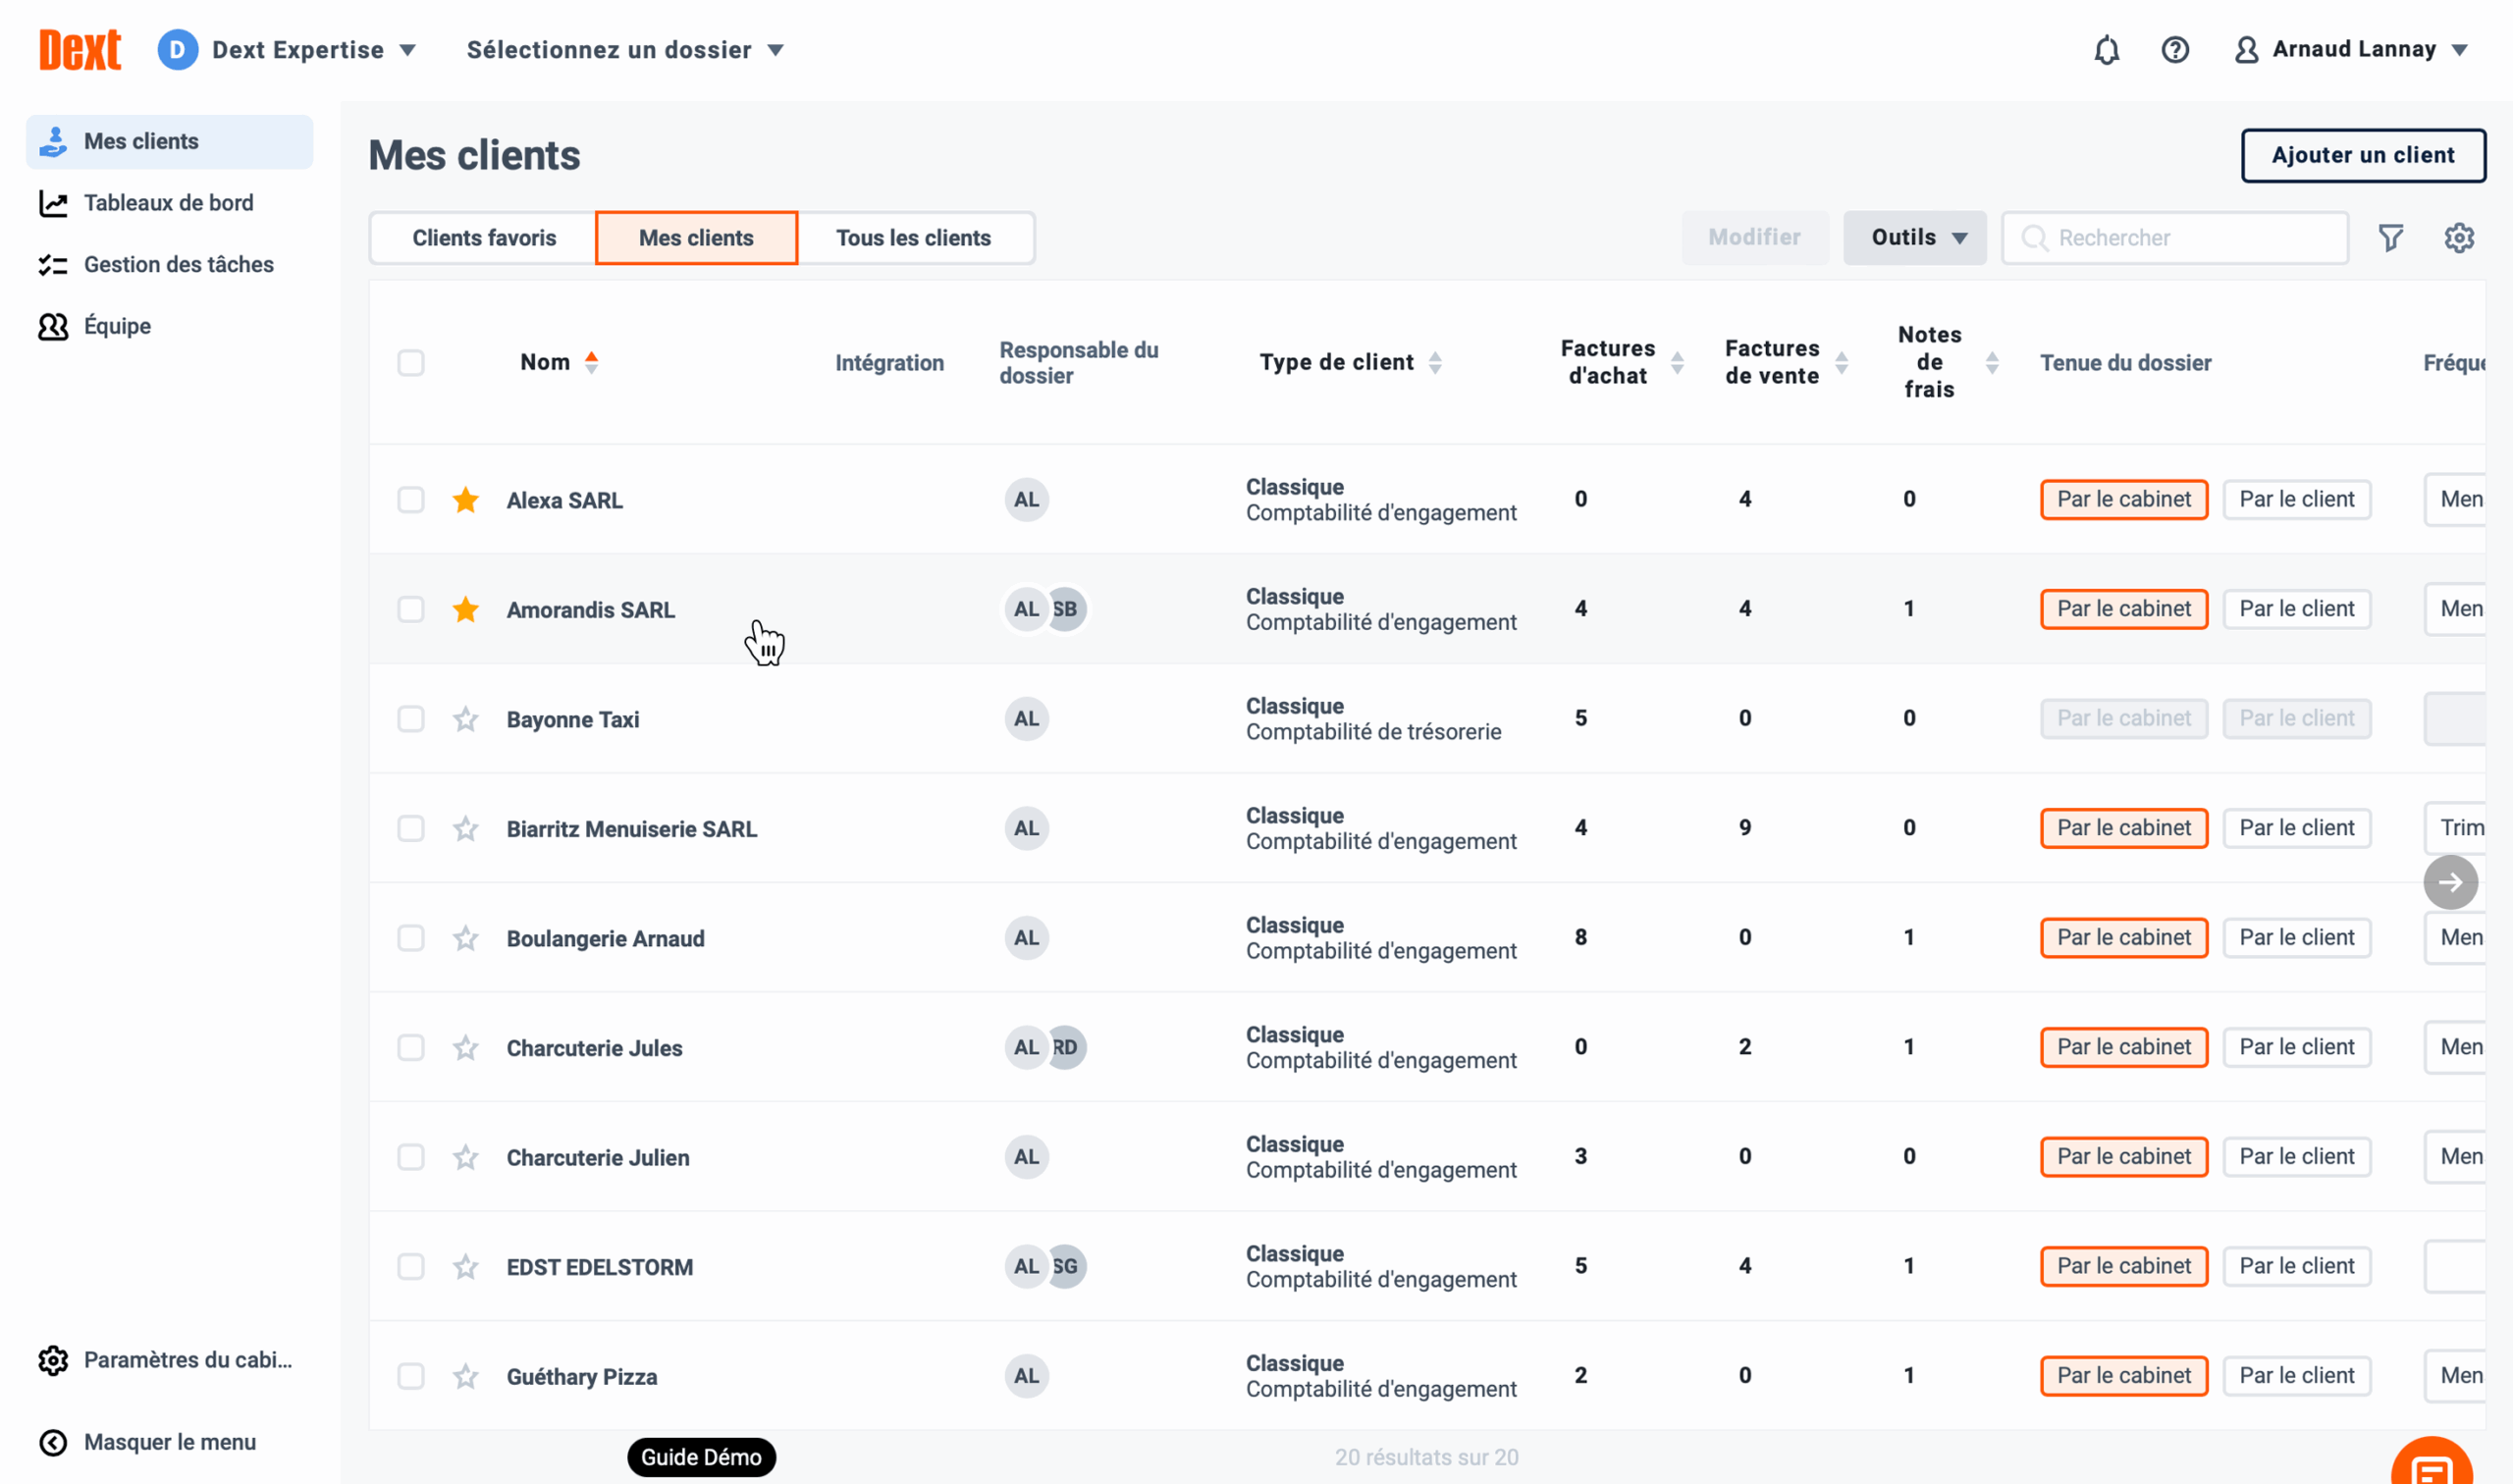Open frequency dropdown for Alexa SARL
This screenshot has height=1484, width=2513.
pyautogui.click(x=2455, y=499)
